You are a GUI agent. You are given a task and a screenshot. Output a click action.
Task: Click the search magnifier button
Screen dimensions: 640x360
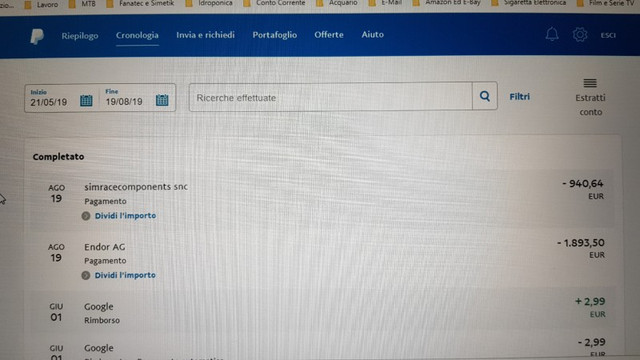coord(484,96)
